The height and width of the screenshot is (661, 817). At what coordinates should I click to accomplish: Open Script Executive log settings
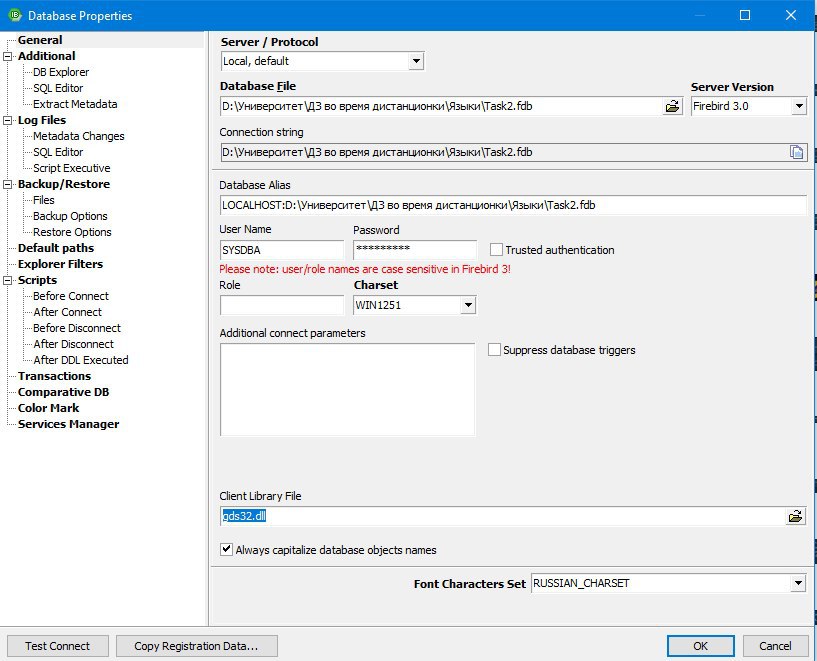coord(71,168)
